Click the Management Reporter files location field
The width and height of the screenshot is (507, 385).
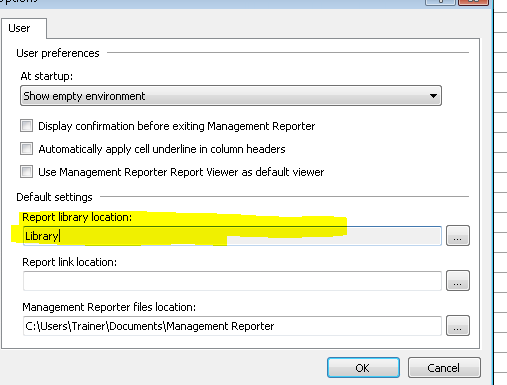pyautogui.click(x=232, y=326)
